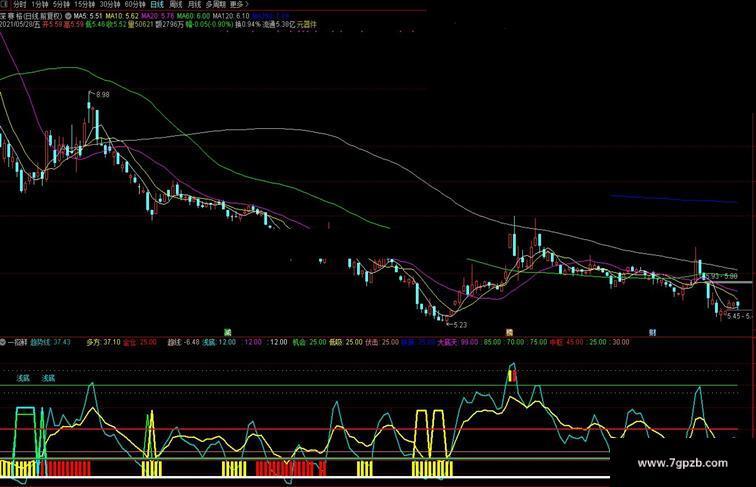
Task: Click the 揭 event marker on chart
Action: click(509, 332)
